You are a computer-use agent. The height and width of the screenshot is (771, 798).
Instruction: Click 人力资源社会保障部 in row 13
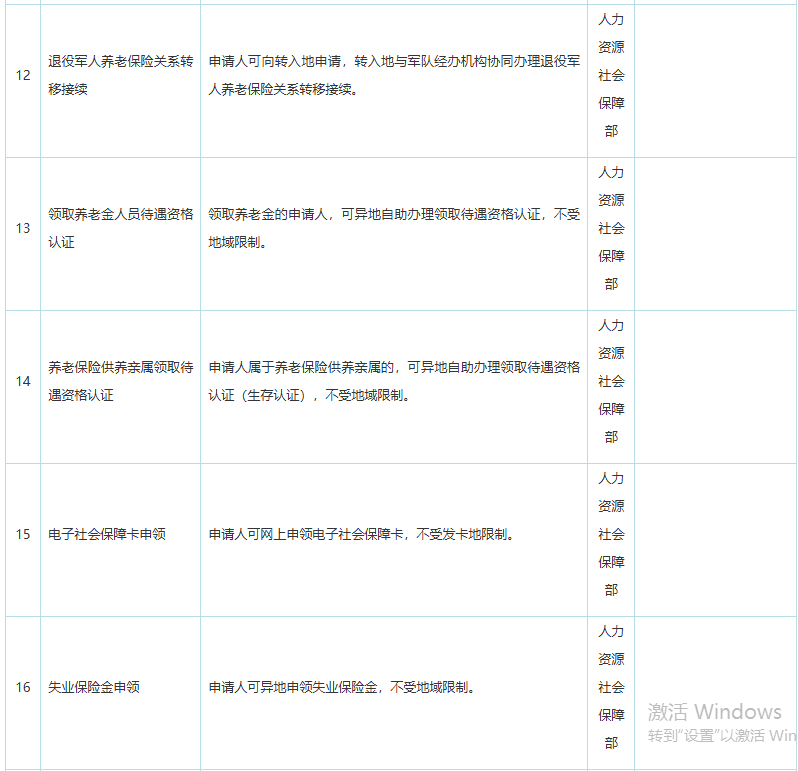pyautogui.click(x=611, y=229)
